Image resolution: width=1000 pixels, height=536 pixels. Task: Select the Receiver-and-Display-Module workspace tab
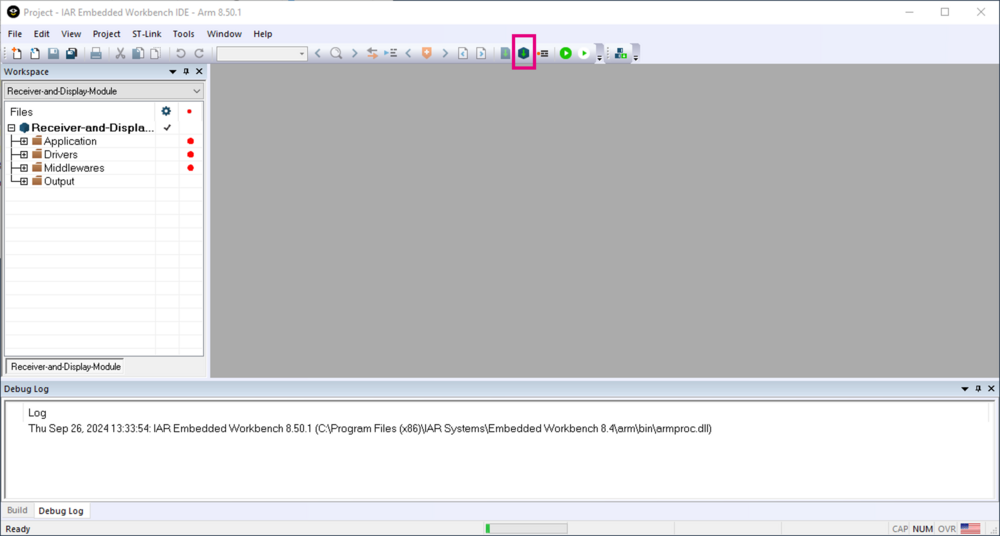tap(65, 367)
